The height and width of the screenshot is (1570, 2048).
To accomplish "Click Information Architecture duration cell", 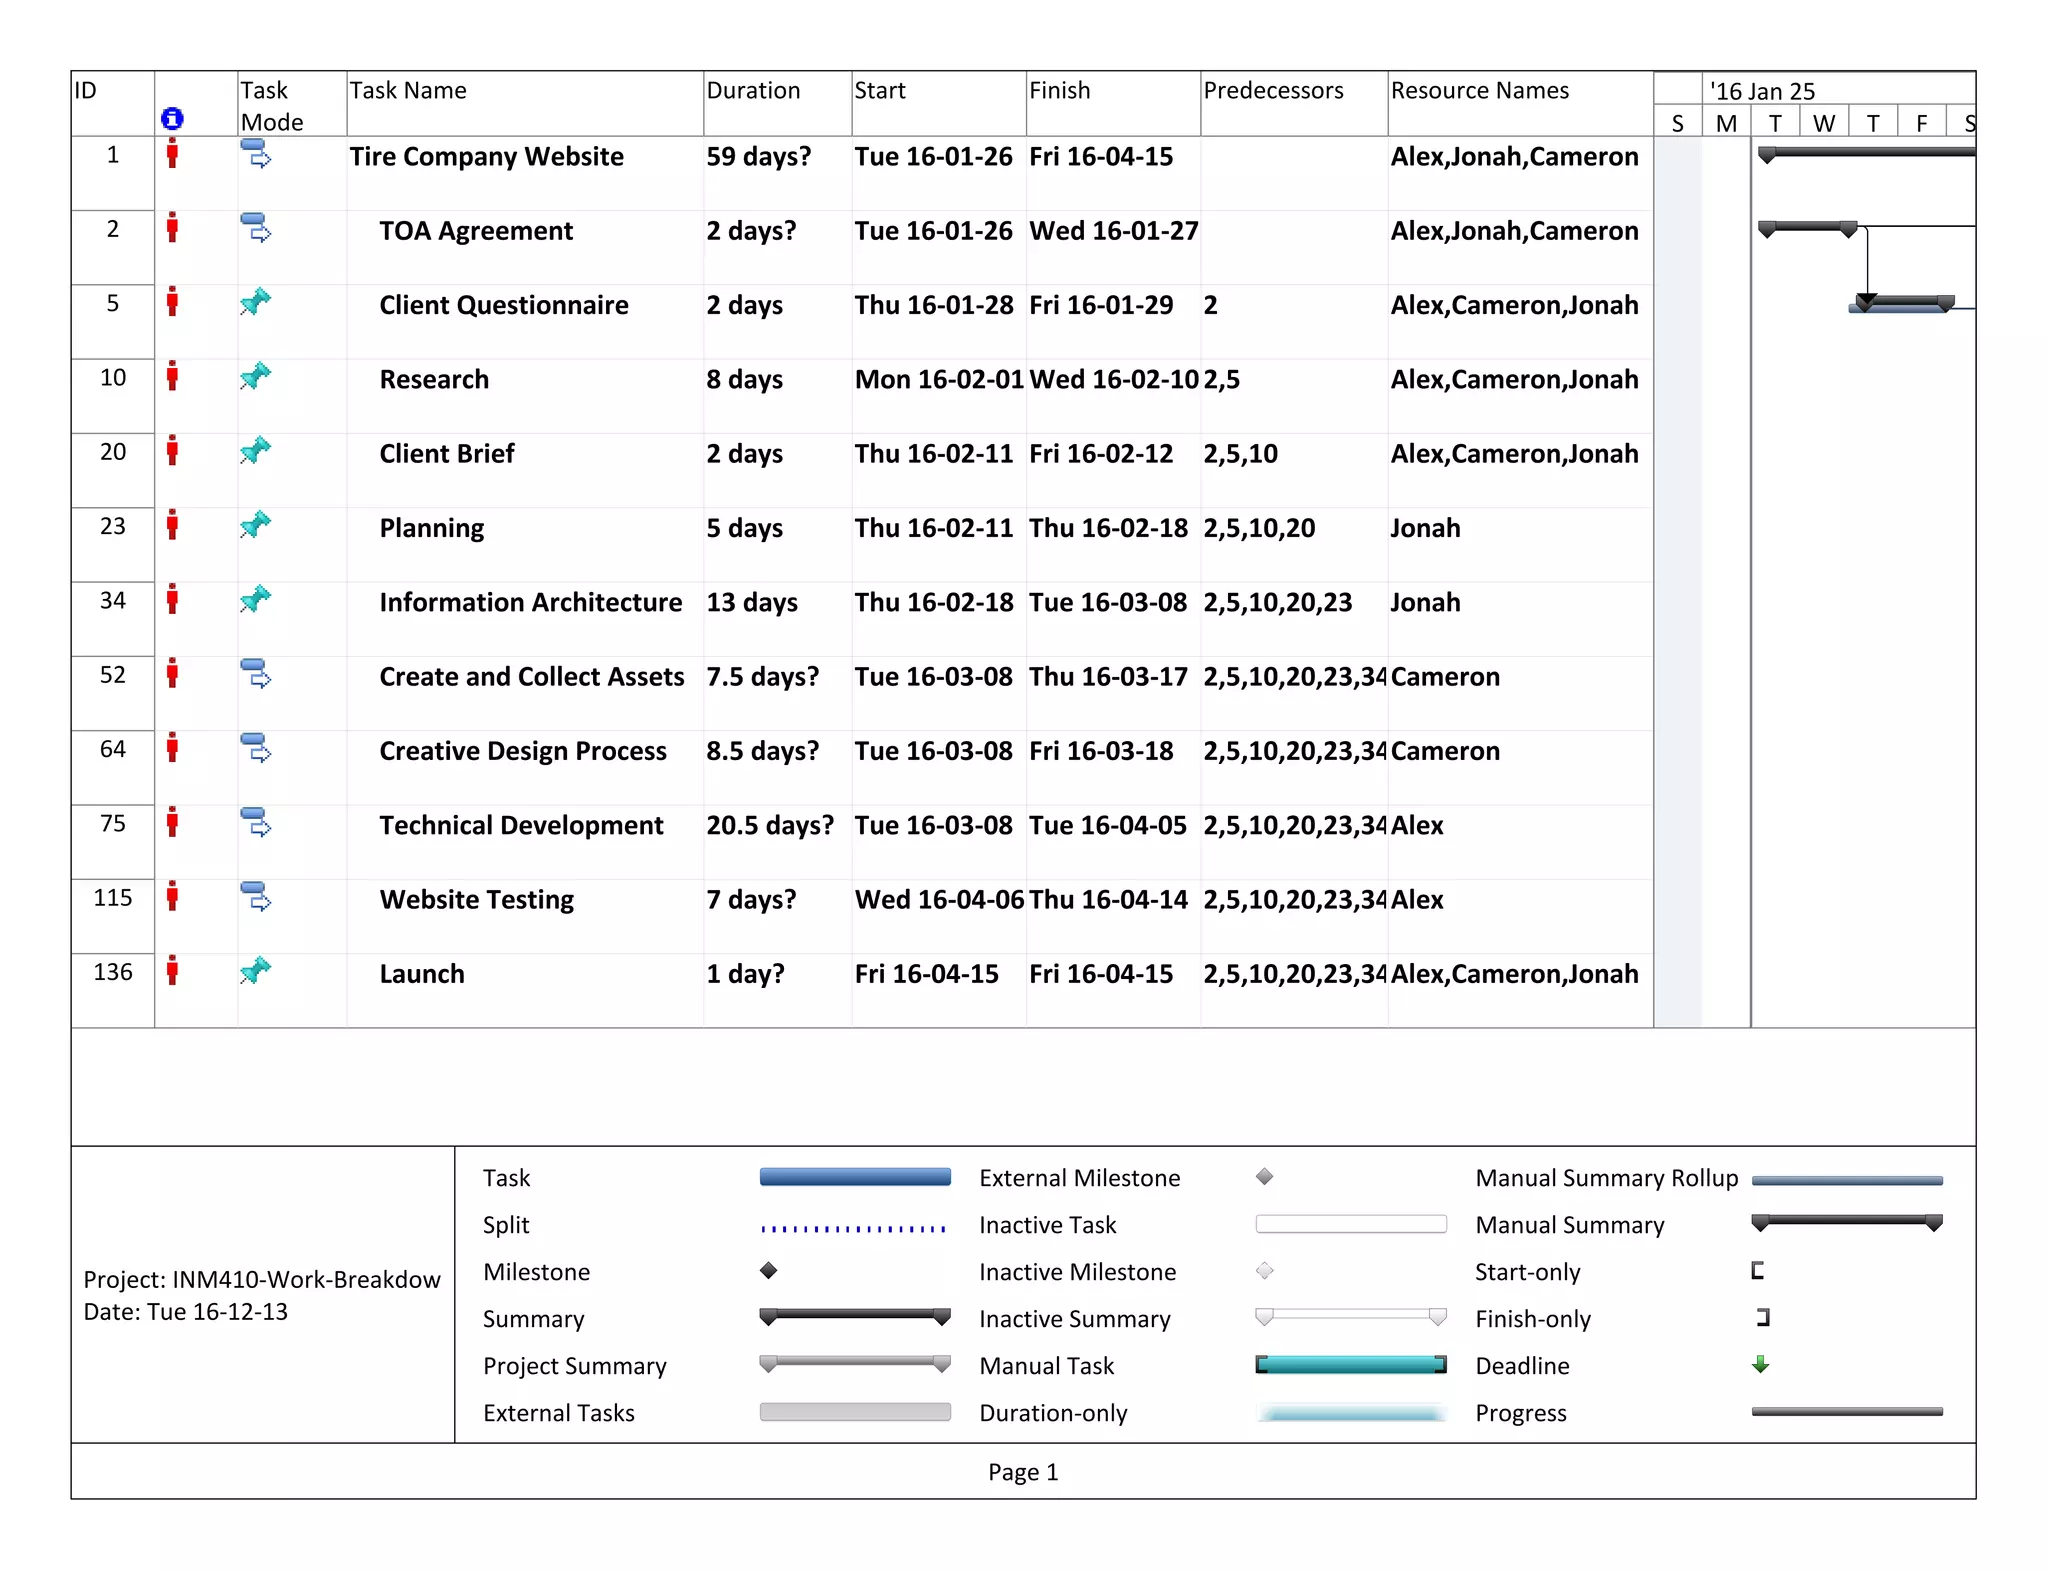I will pyautogui.click(x=752, y=602).
